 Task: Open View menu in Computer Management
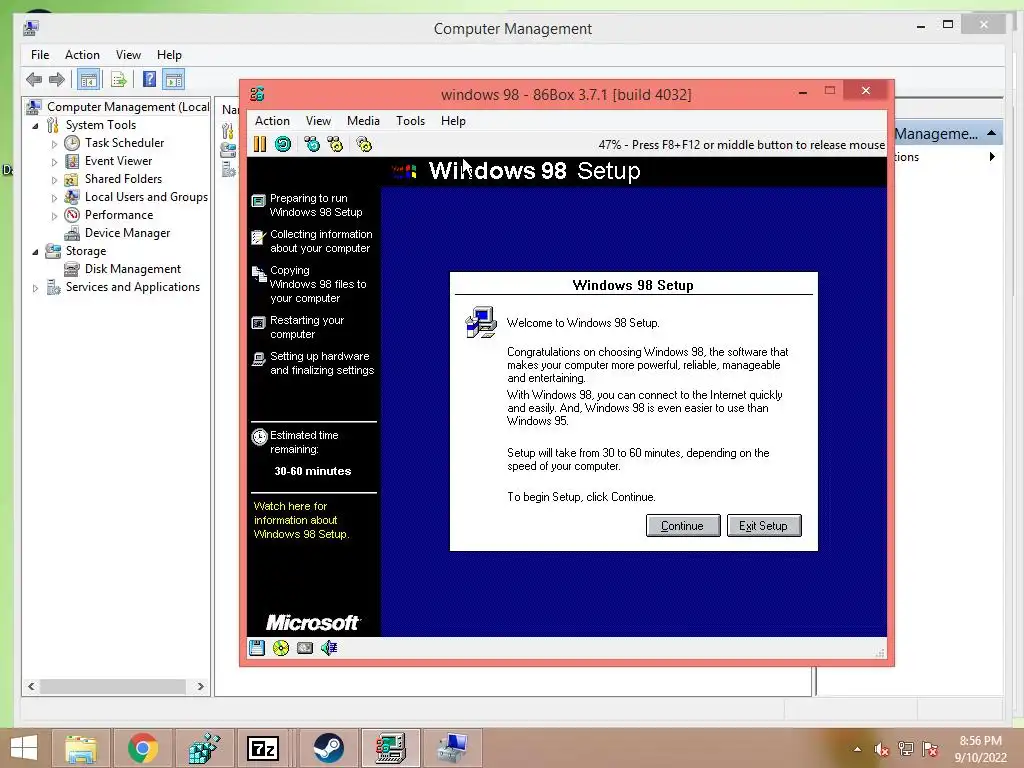click(128, 55)
